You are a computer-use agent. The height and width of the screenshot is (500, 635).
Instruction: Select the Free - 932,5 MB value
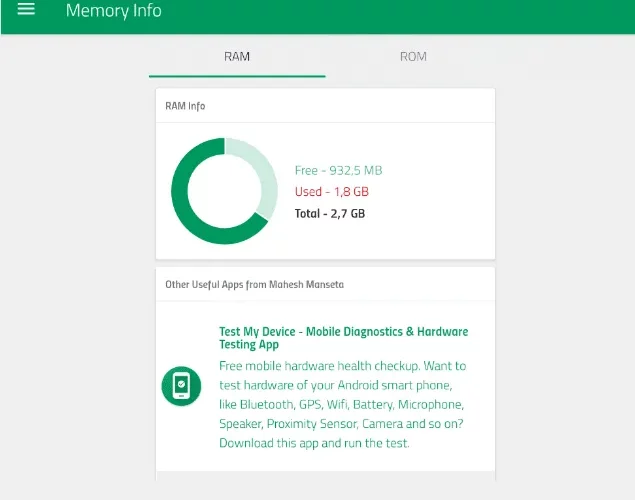coord(338,170)
